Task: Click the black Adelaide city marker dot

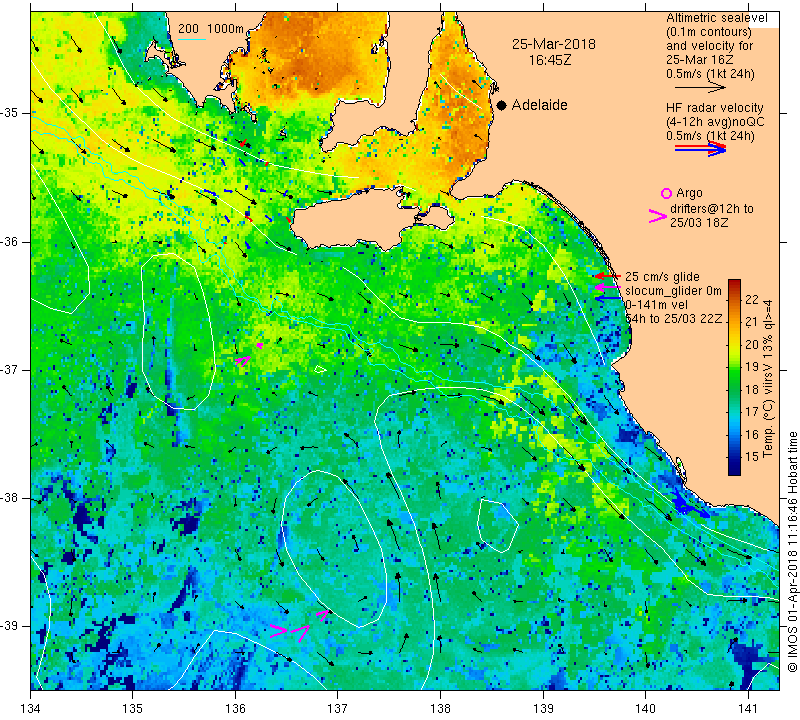Action: pyautogui.click(x=502, y=105)
